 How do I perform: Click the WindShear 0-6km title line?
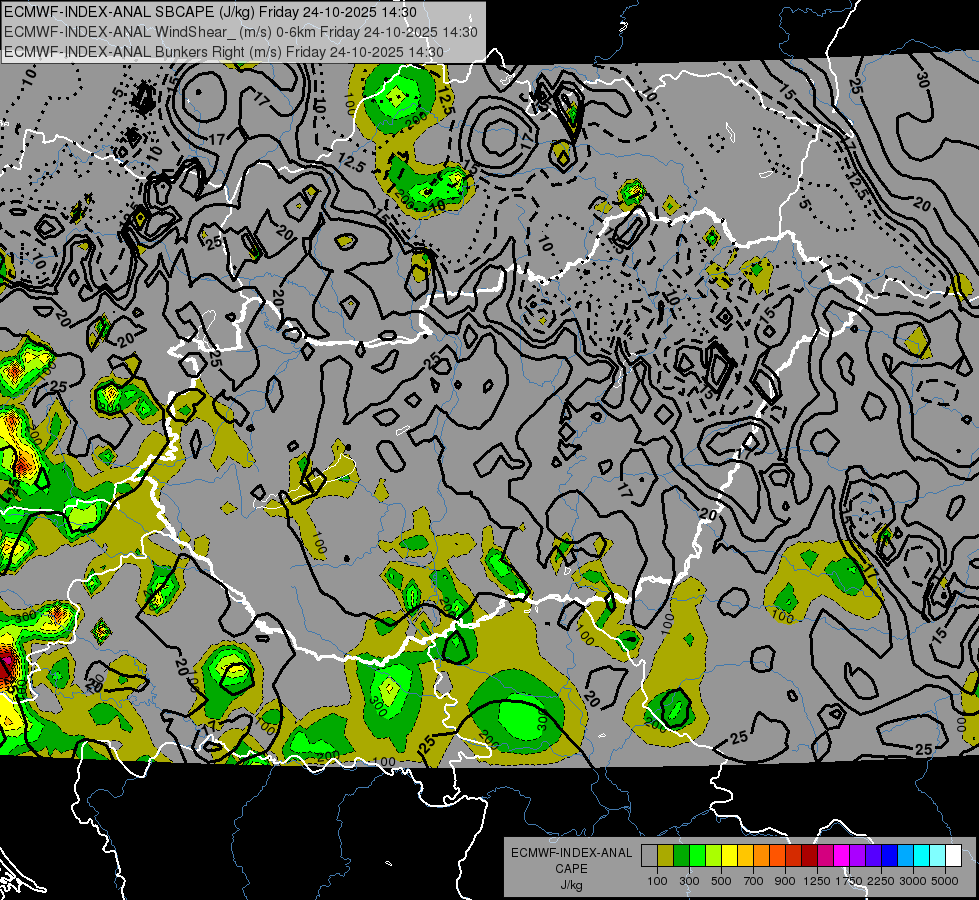coord(240,31)
